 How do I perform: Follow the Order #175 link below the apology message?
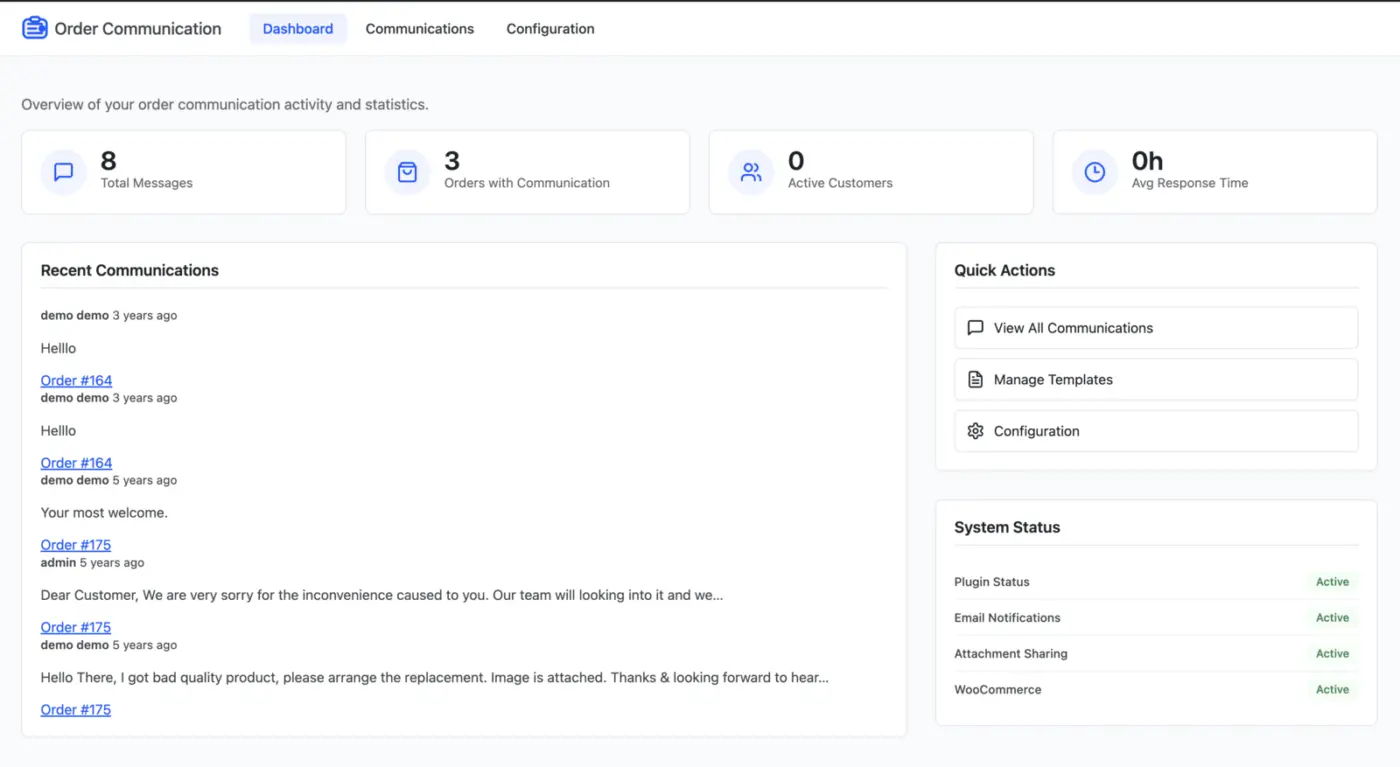[x=76, y=627]
